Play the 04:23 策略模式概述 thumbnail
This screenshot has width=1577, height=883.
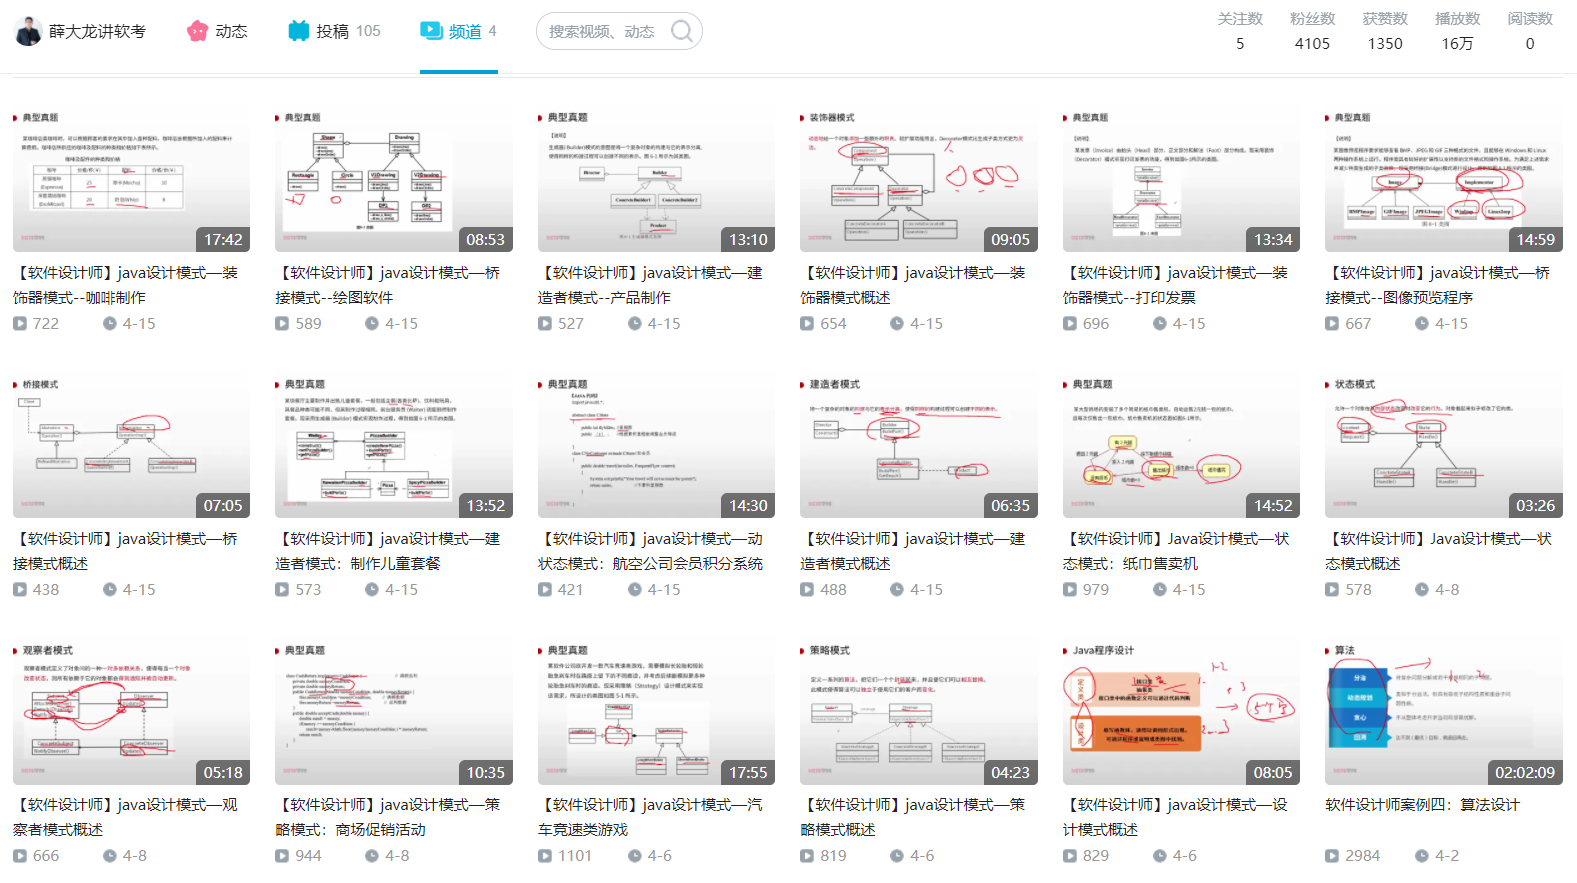(x=918, y=711)
